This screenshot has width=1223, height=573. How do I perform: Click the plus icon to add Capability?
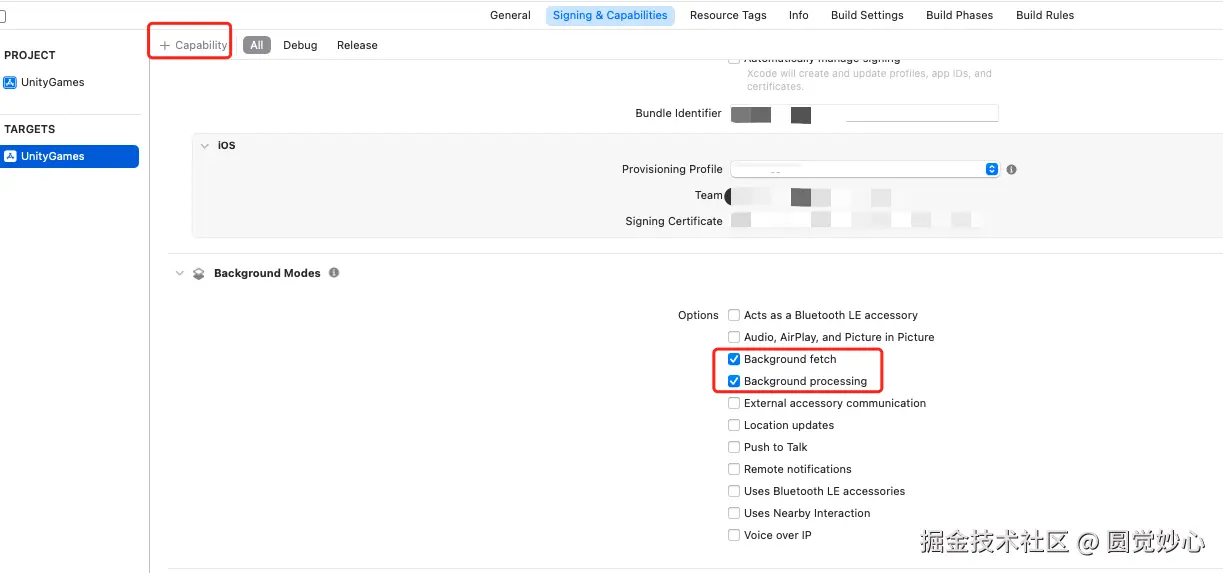pyautogui.click(x=165, y=46)
